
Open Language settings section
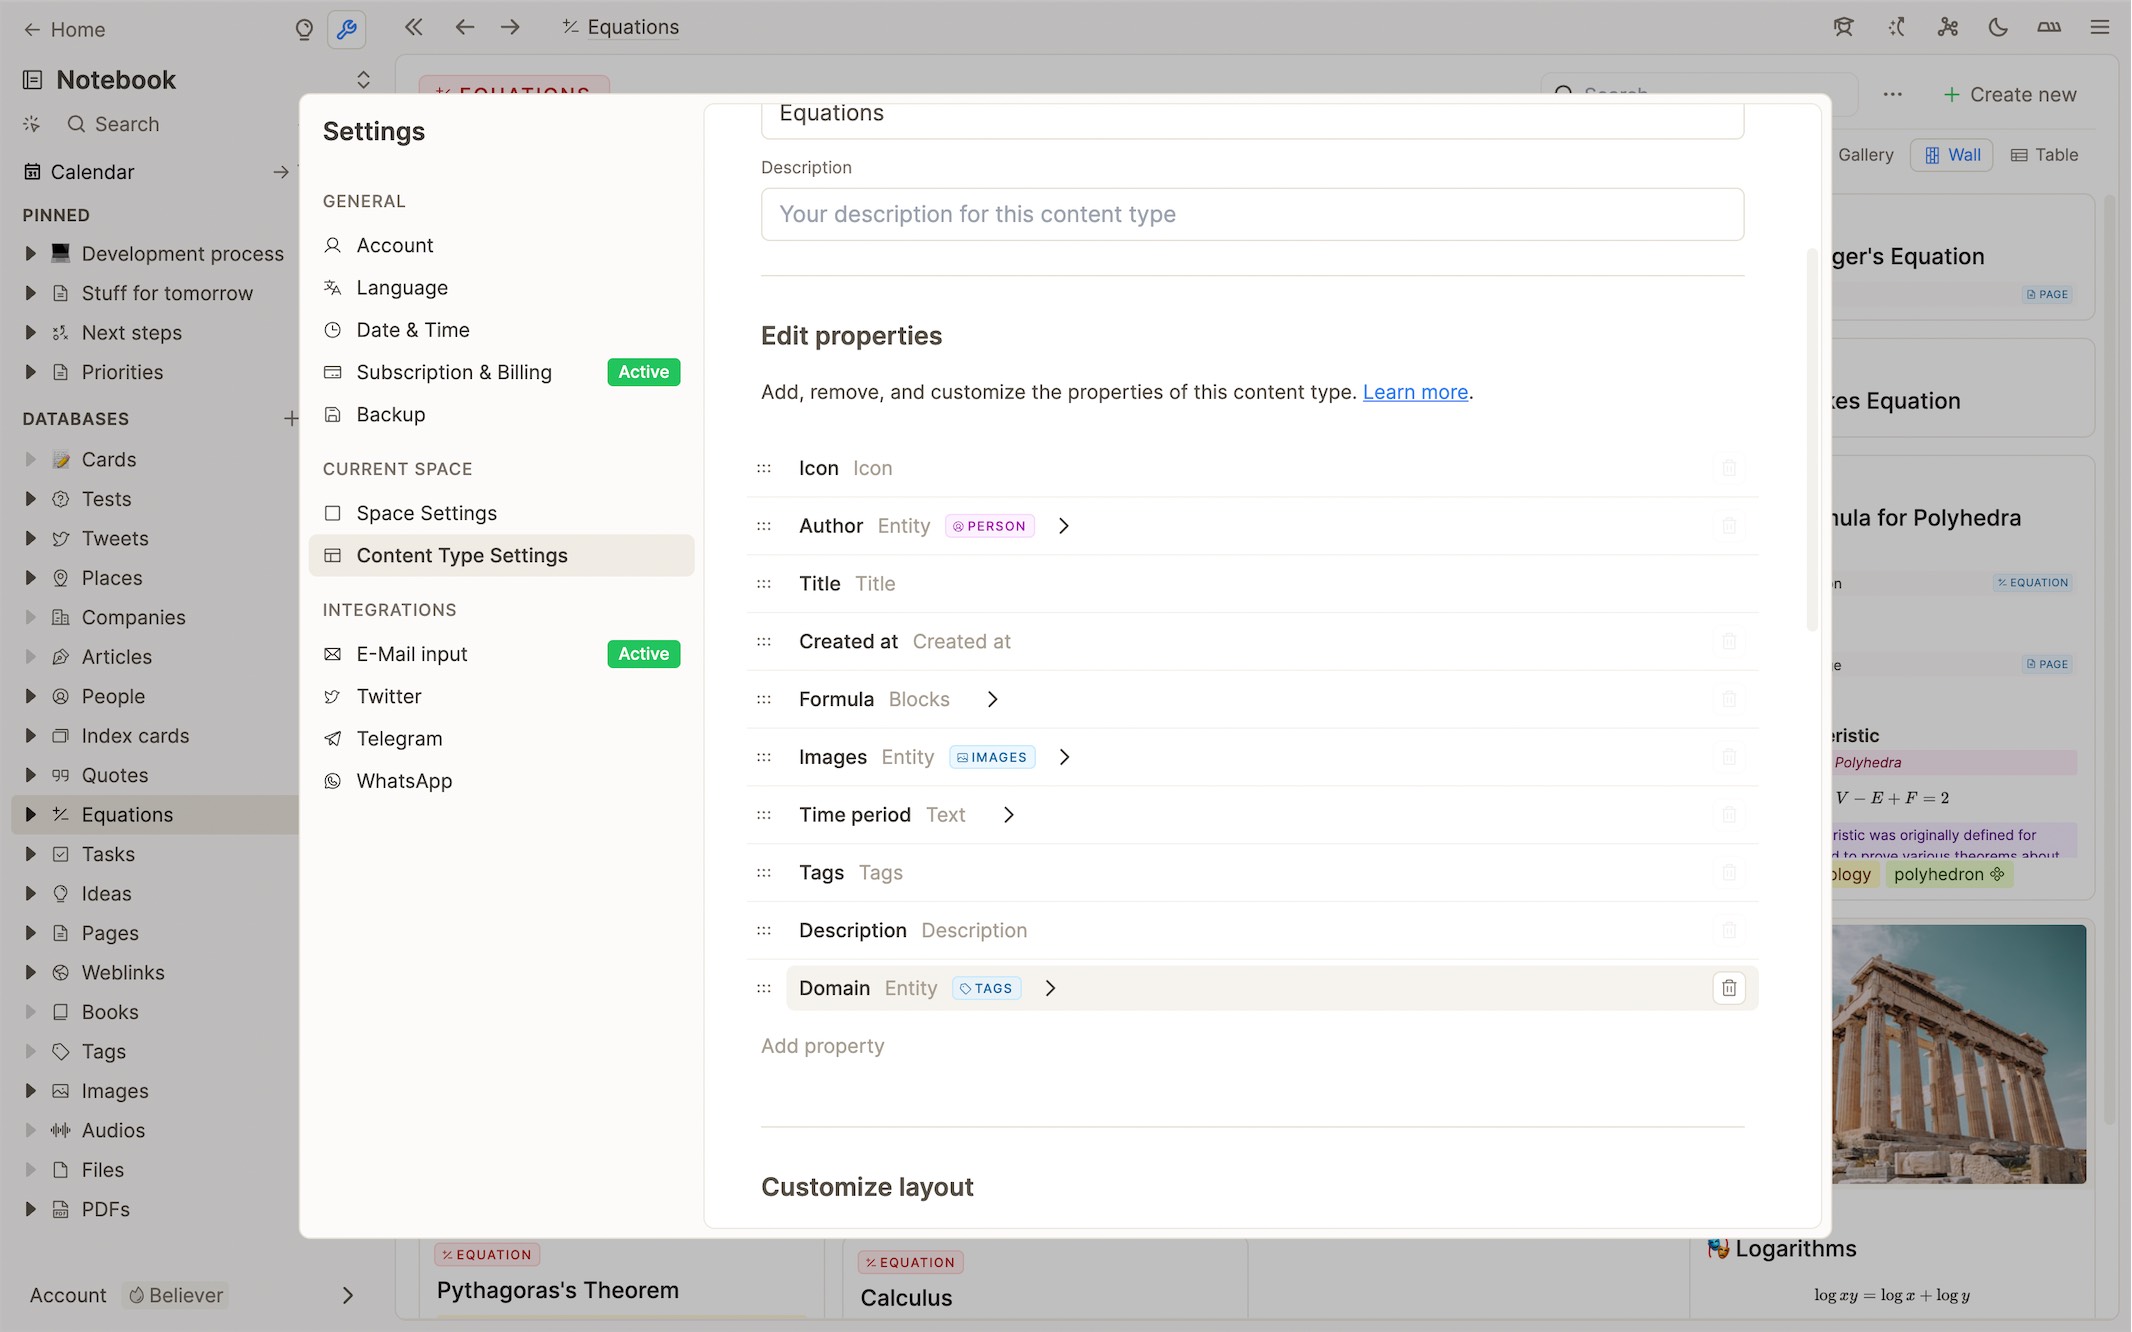coord(501,288)
